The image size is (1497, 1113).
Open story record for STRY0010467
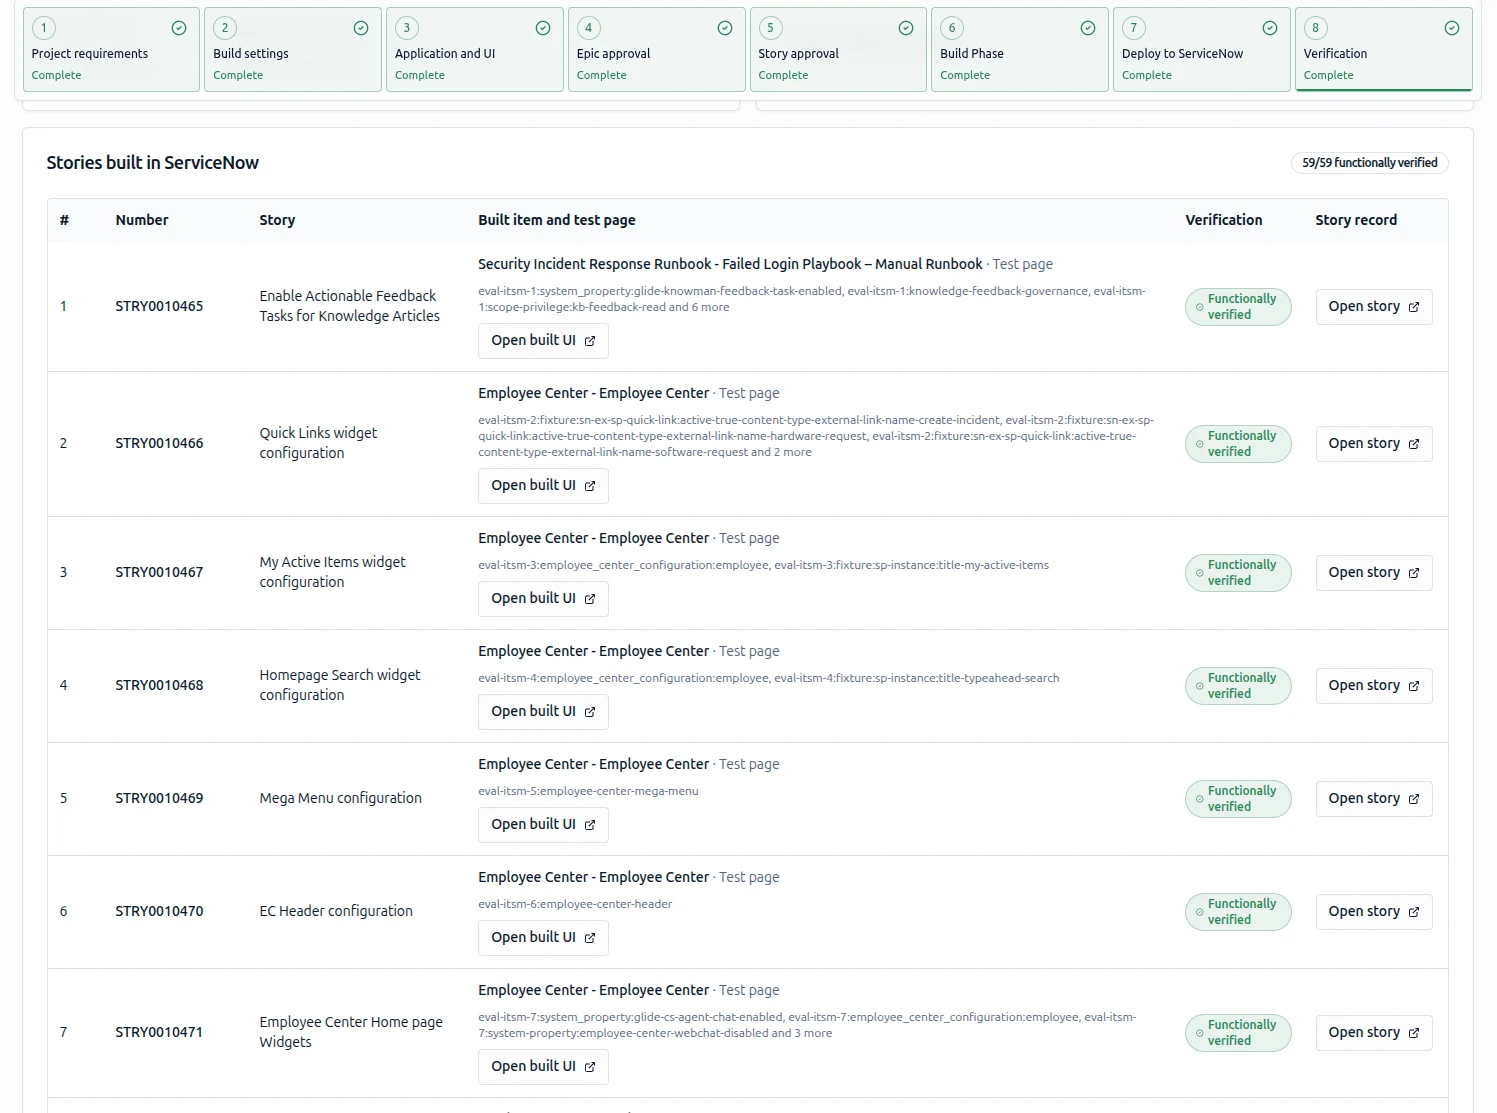point(1374,573)
